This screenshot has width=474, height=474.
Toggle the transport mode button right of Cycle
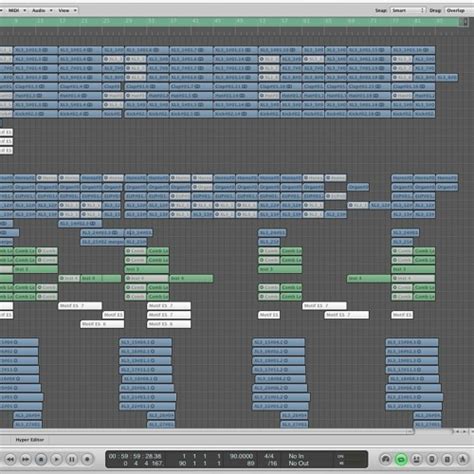pos(416,459)
